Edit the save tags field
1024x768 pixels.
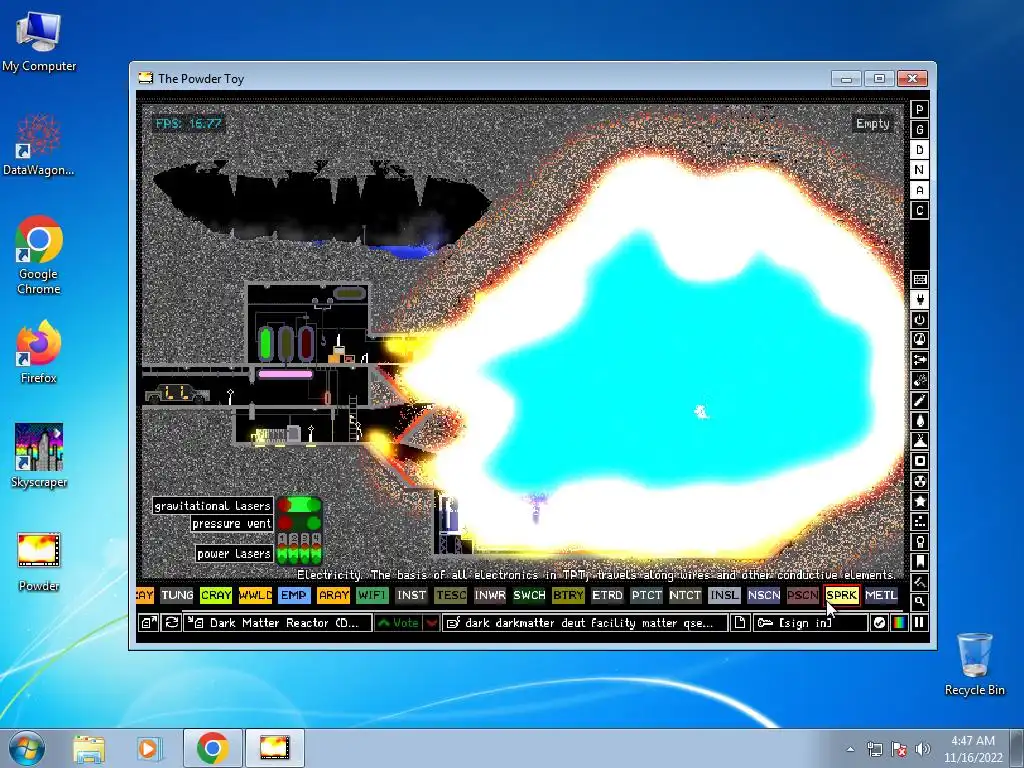(x=585, y=623)
